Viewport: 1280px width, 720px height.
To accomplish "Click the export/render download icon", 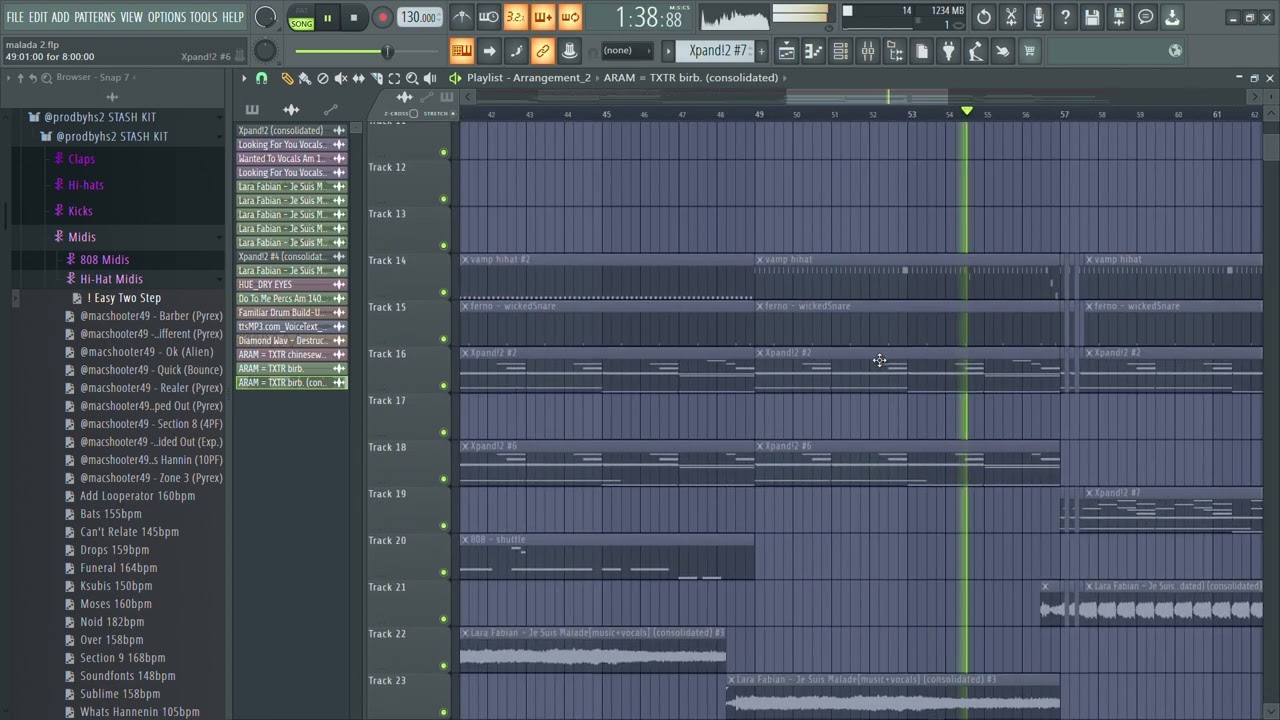I will pos(1172,17).
